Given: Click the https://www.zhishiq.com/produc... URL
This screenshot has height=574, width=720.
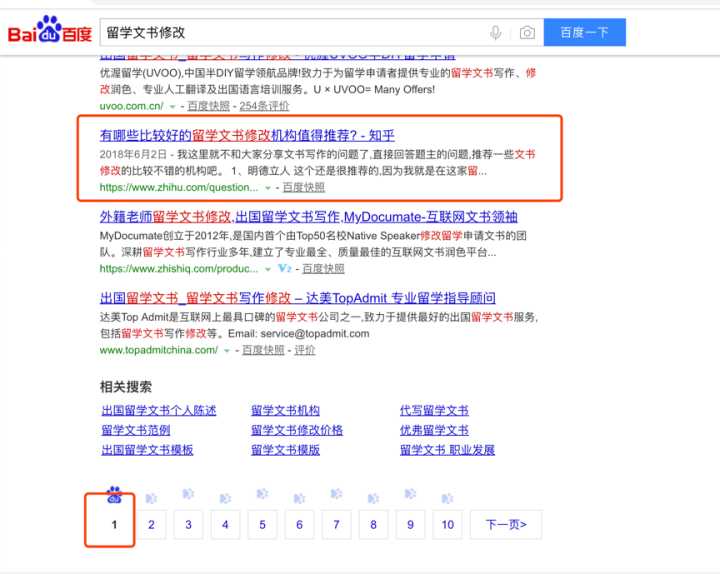Looking at the screenshot, I should pyautogui.click(x=179, y=269).
